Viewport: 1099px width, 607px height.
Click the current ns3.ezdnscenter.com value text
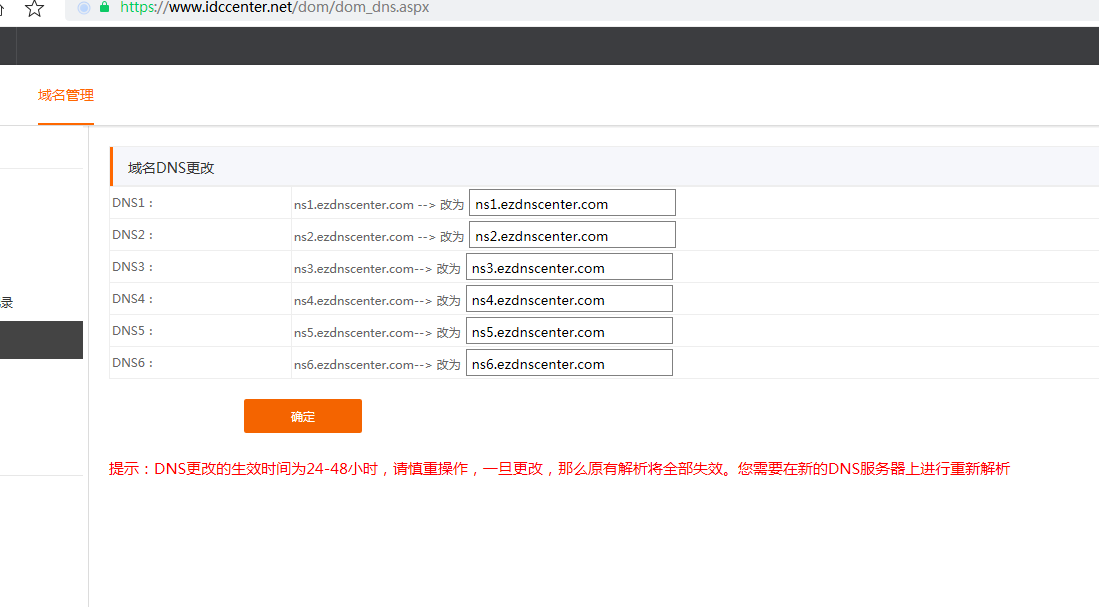pyautogui.click(x=353, y=268)
